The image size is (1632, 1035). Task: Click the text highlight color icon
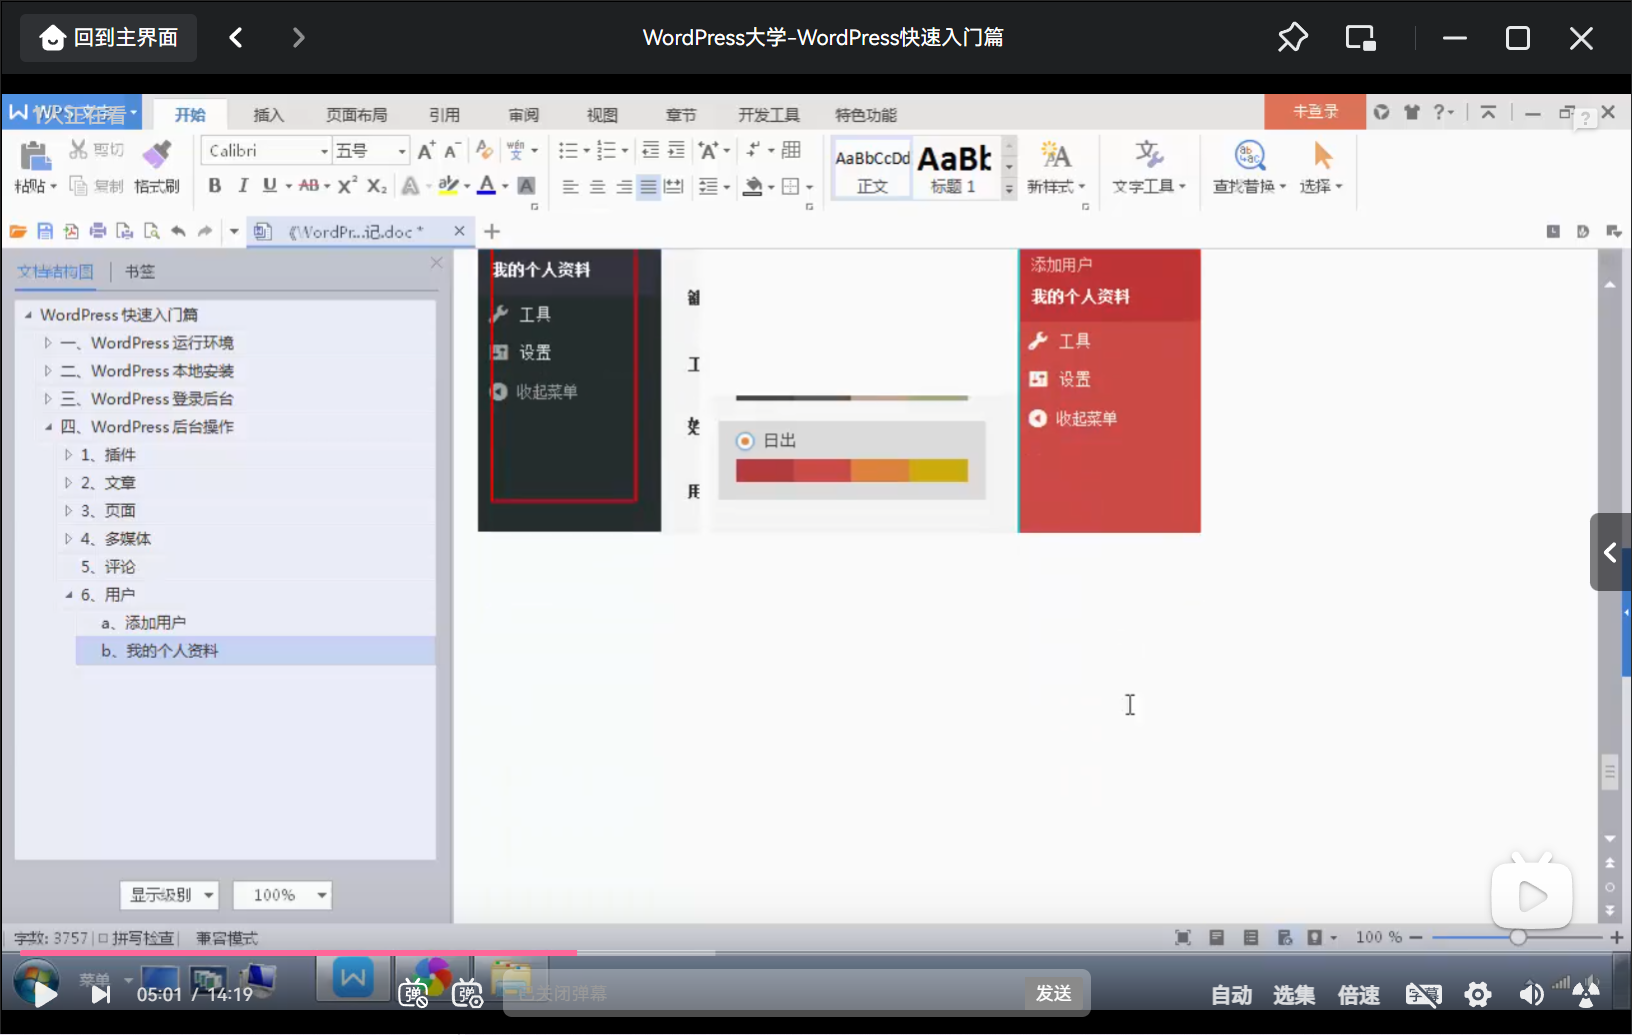(448, 185)
